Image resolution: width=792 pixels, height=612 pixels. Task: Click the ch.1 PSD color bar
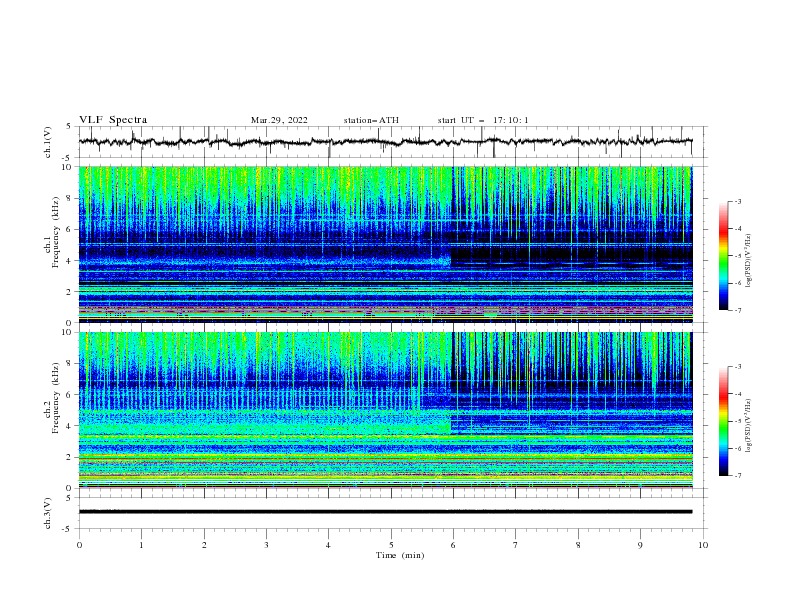(x=724, y=256)
